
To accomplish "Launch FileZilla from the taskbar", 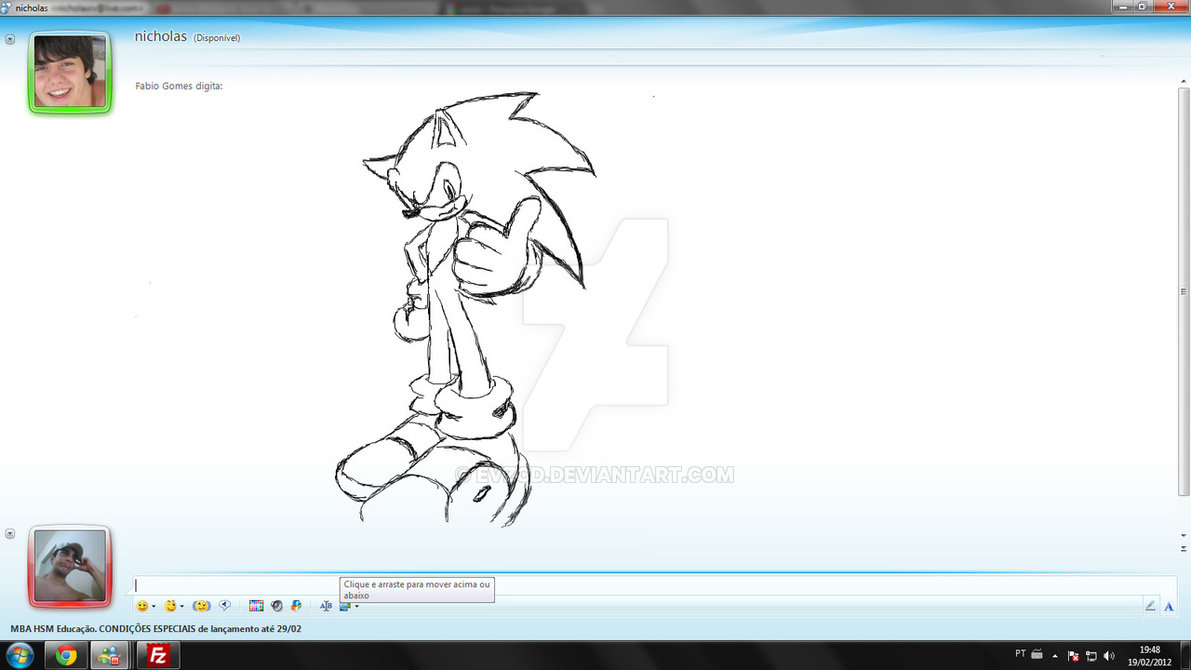I will click(157, 655).
